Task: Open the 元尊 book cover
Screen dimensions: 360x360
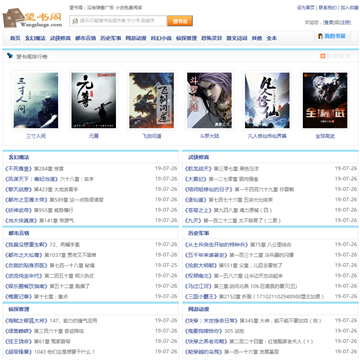Action: [94, 100]
